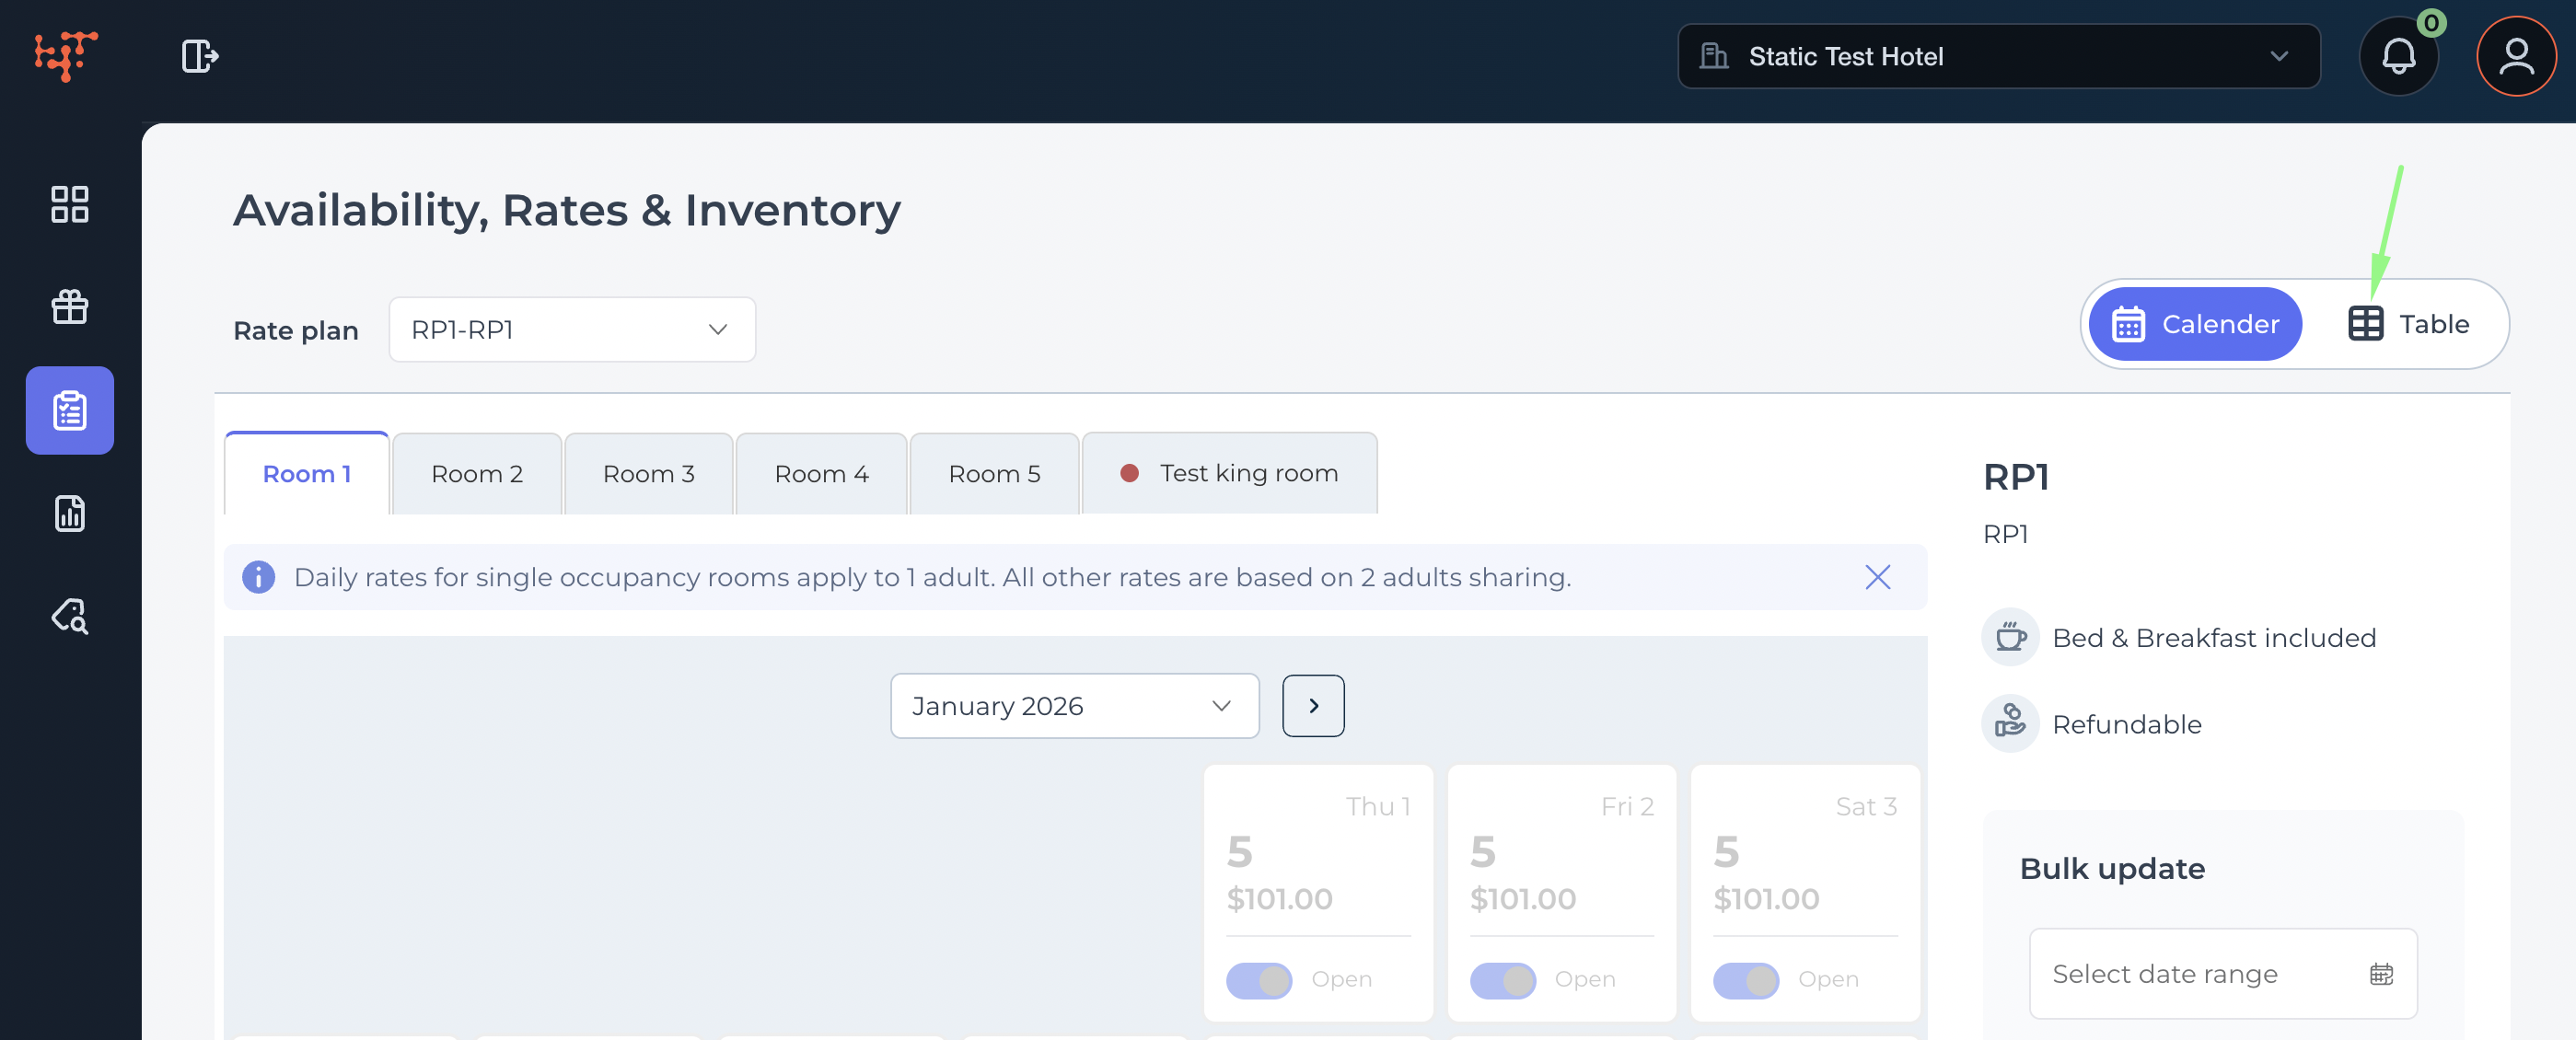The width and height of the screenshot is (2576, 1040).
Task: Go to next month with arrow button
Action: pyautogui.click(x=1312, y=705)
